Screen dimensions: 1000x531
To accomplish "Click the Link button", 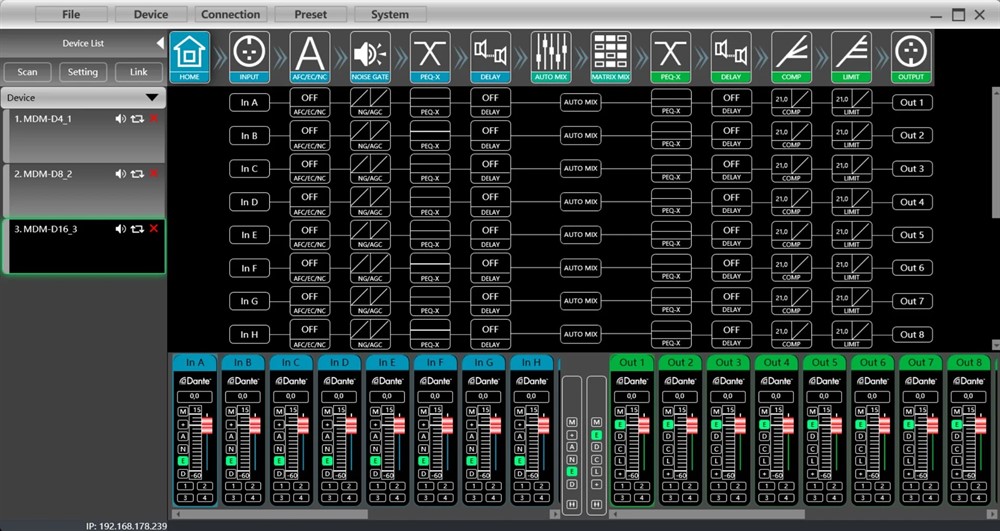I will pos(138,72).
